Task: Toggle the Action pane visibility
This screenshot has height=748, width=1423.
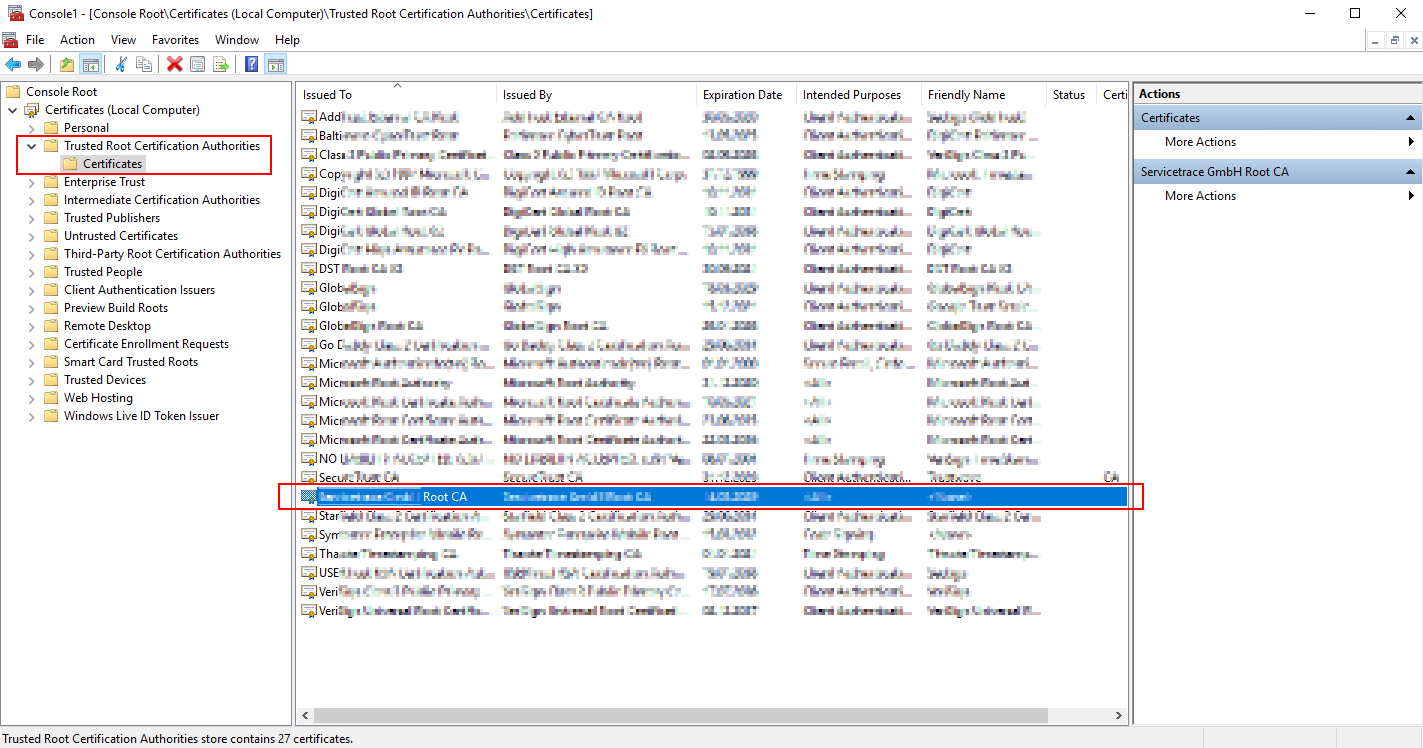Action: coord(276,63)
